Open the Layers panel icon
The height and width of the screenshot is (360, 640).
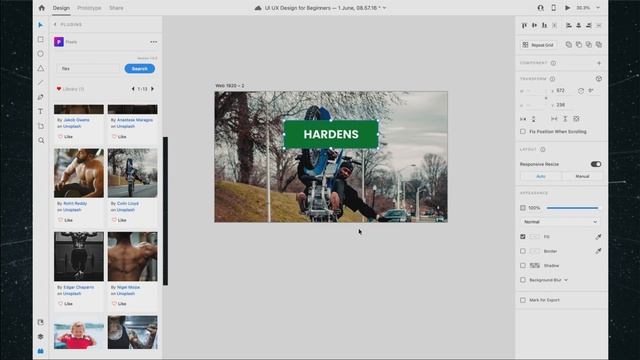40,337
